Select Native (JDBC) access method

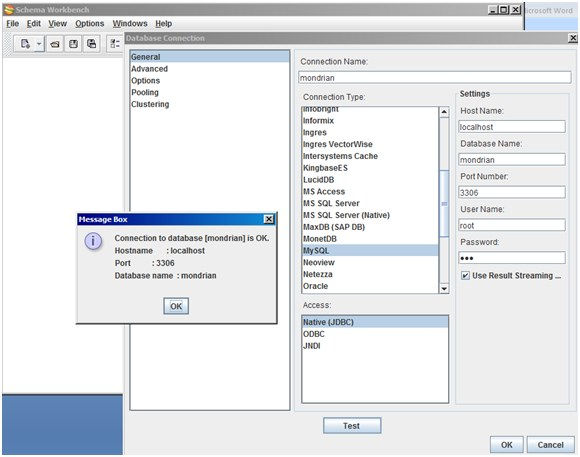click(x=375, y=322)
